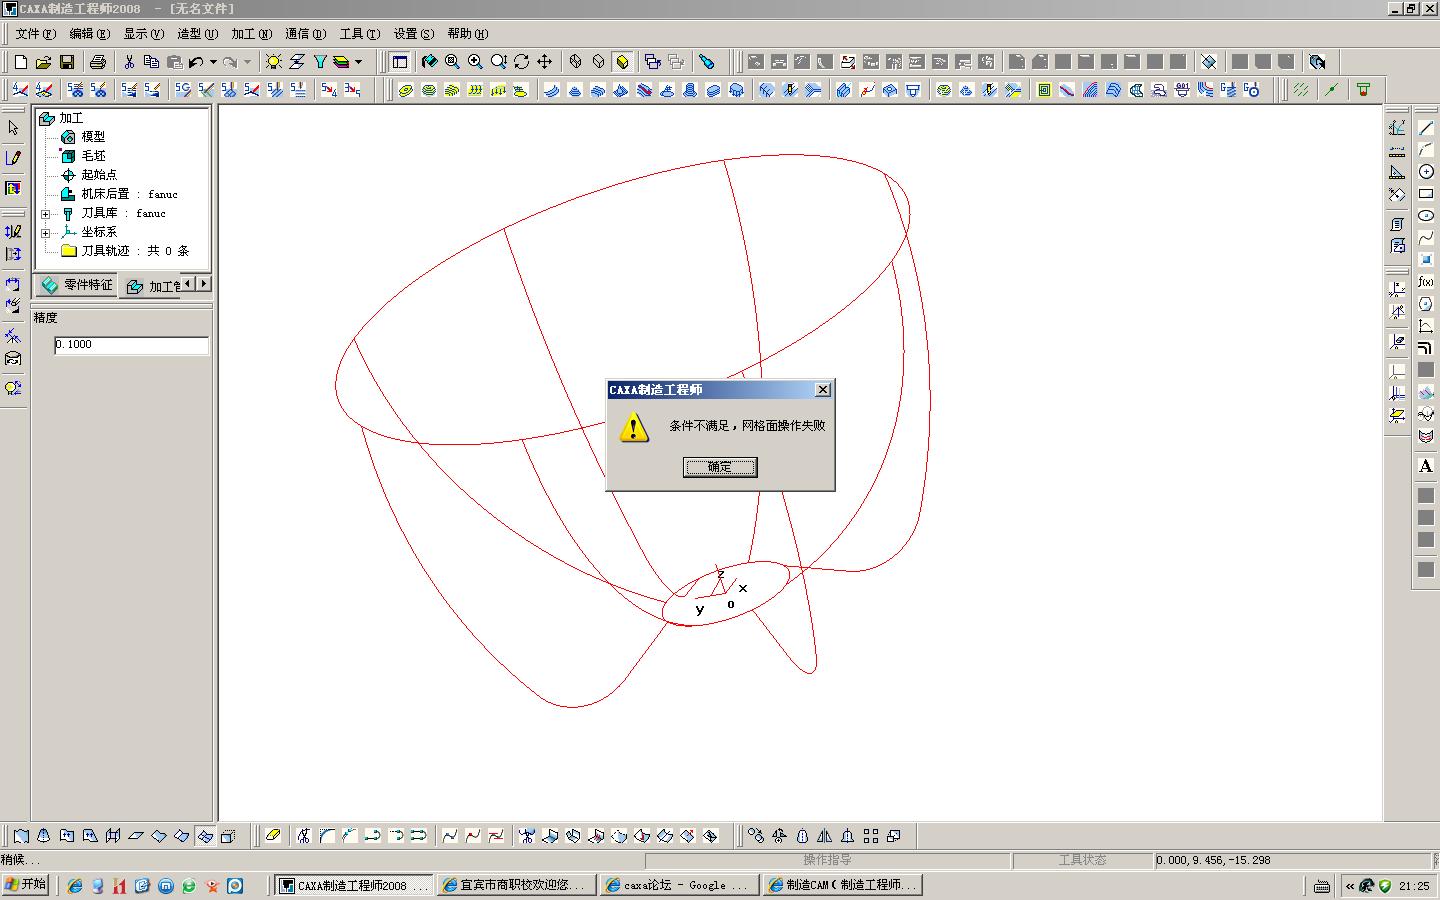Open the 编辑 menu
The height and width of the screenshot is (900, 1440).
pos(89,34)
